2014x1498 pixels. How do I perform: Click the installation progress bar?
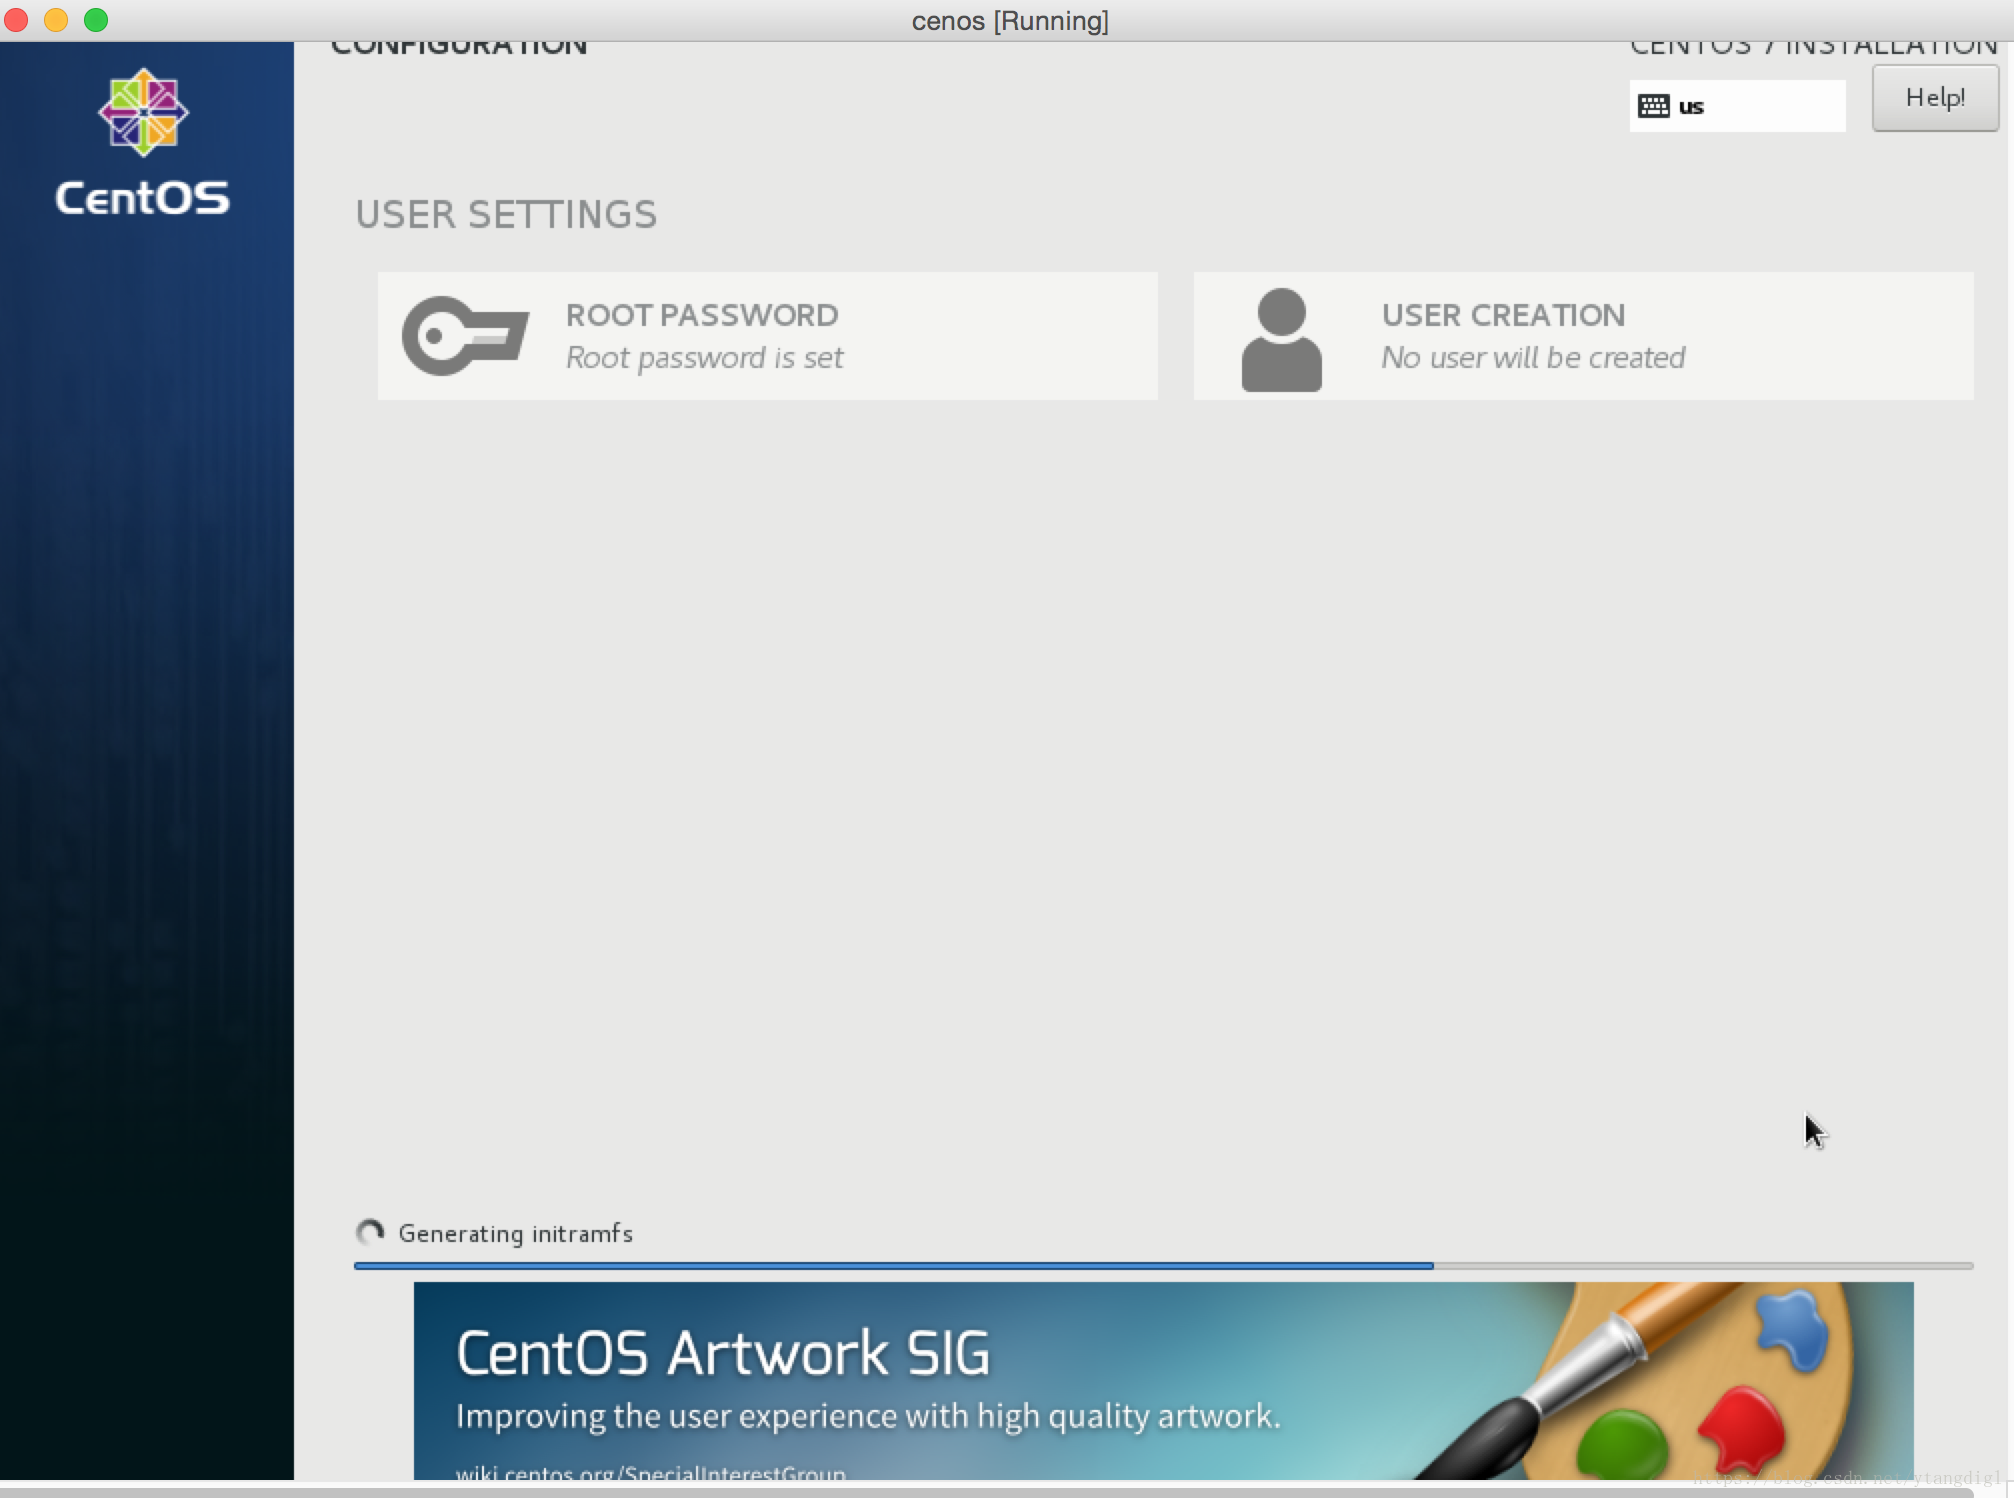point(1163,1266)
